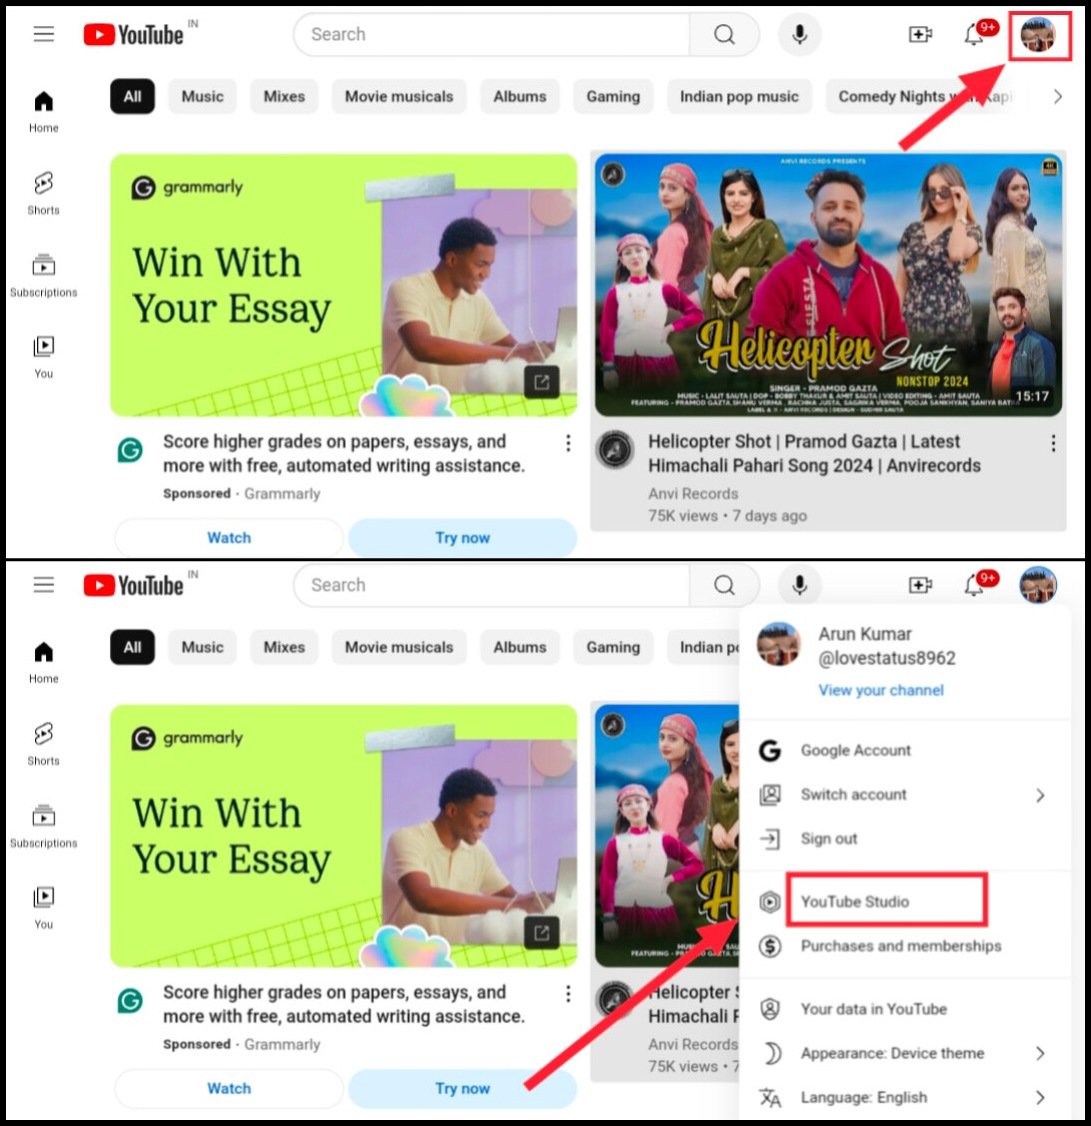Click the Grammarly ad description in the upper screenshot

(x=343, y=453)
